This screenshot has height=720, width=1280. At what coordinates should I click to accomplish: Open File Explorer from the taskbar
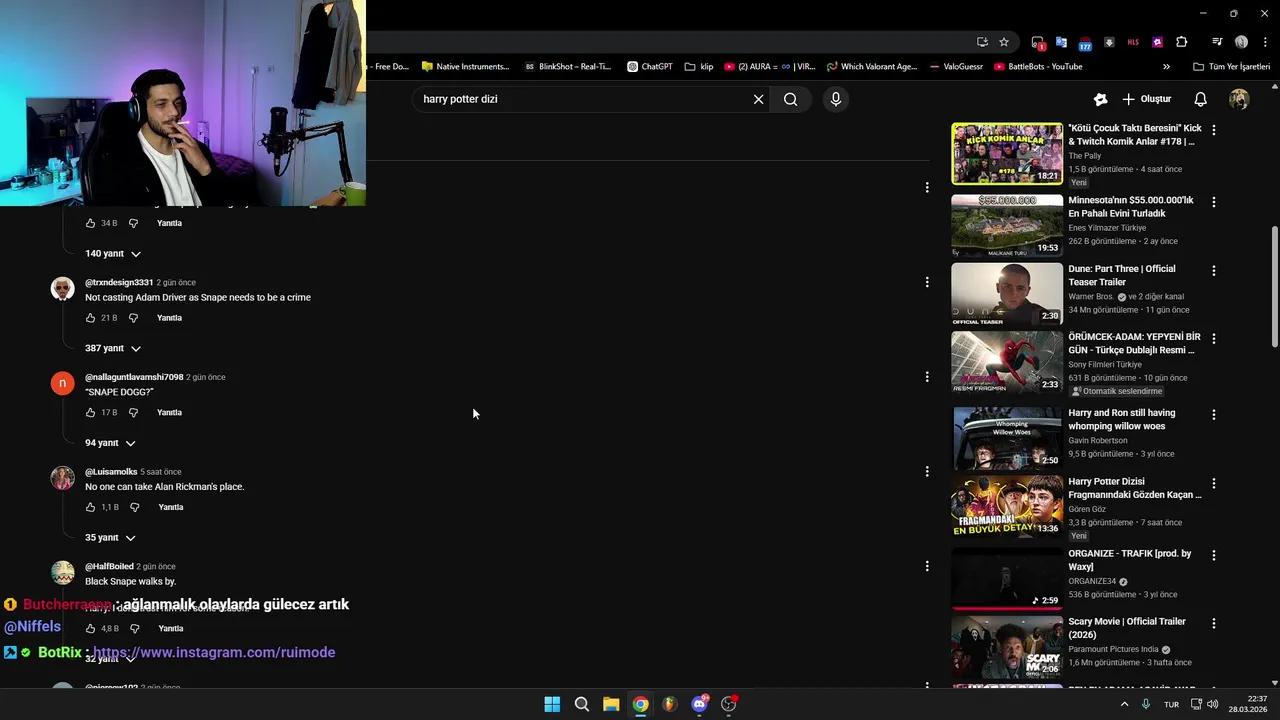tap(611, 704)
